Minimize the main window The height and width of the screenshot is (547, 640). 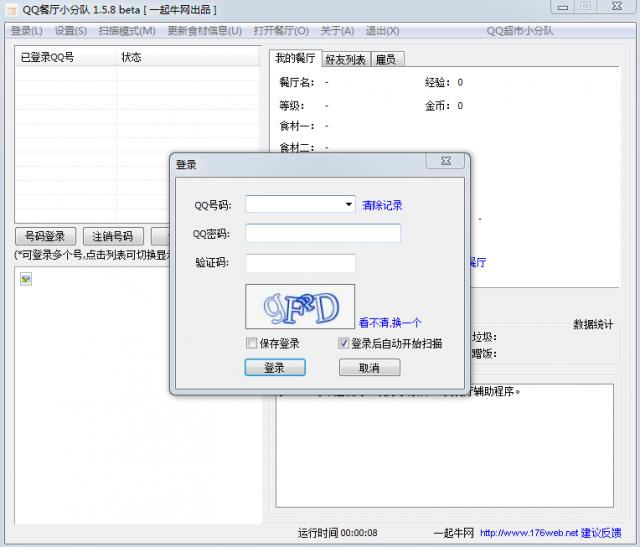coord(563,7)
